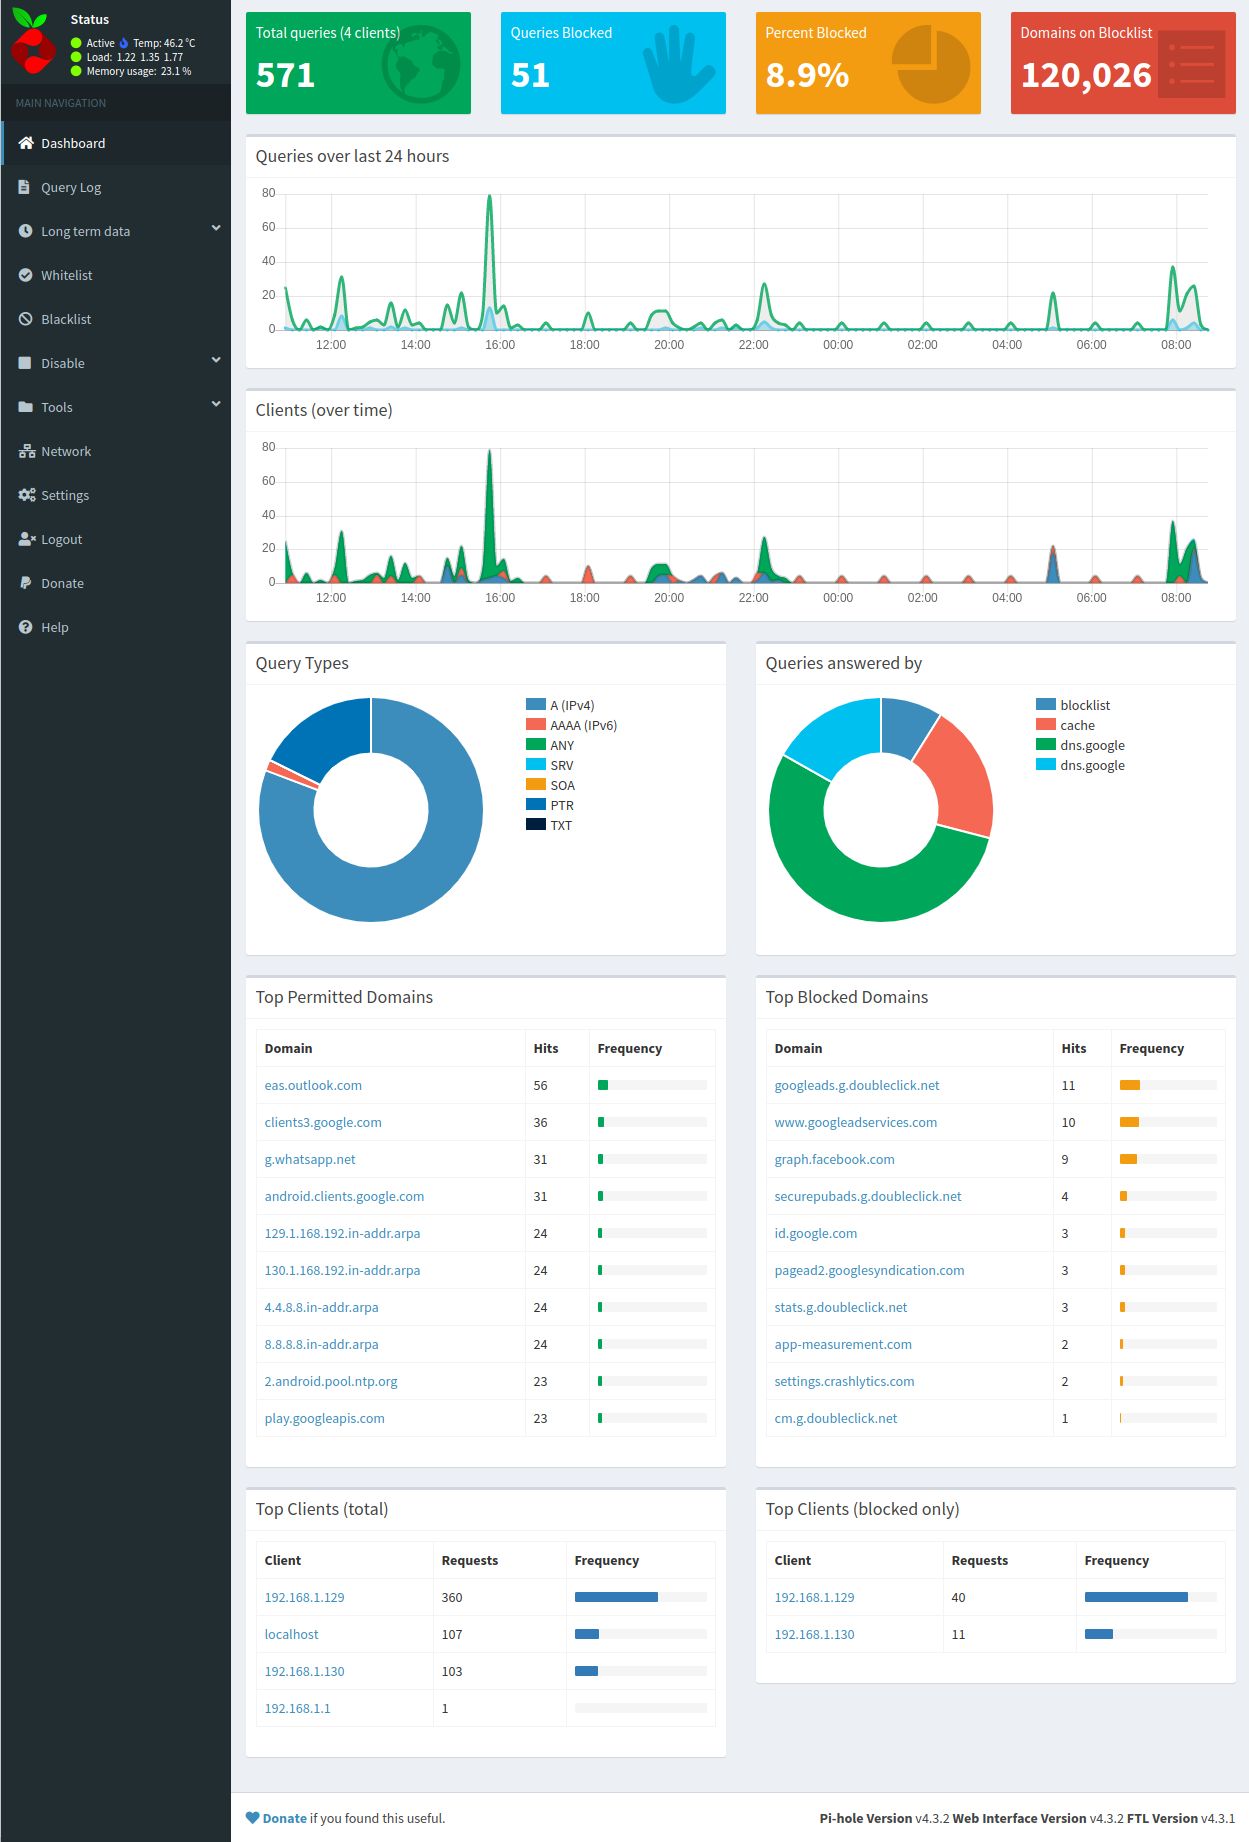Click the Donate PayPal icon
1249x1842 pixels.
tap(25, 583)
